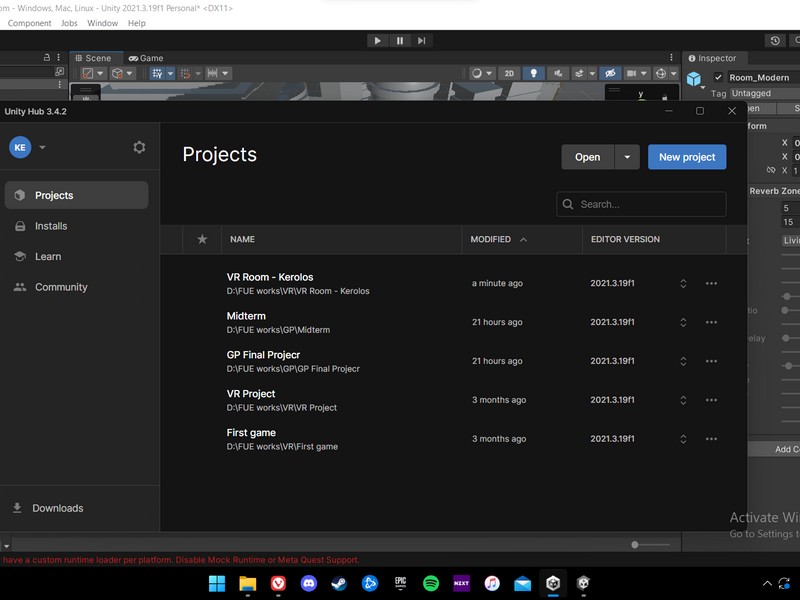Click the Play button in Unity editor
The width and height of the screenshot is (800, 600).
[378, 41]
